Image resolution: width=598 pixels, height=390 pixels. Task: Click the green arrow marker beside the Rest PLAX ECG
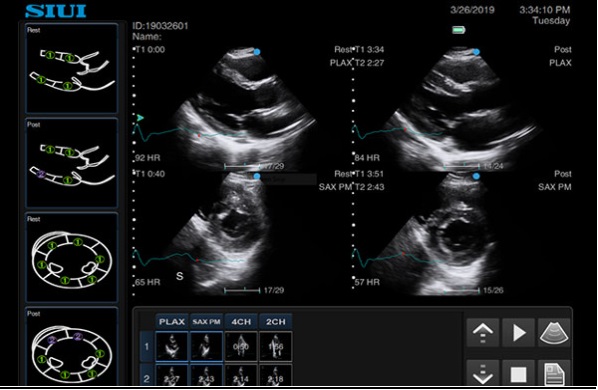pos(140,118)
